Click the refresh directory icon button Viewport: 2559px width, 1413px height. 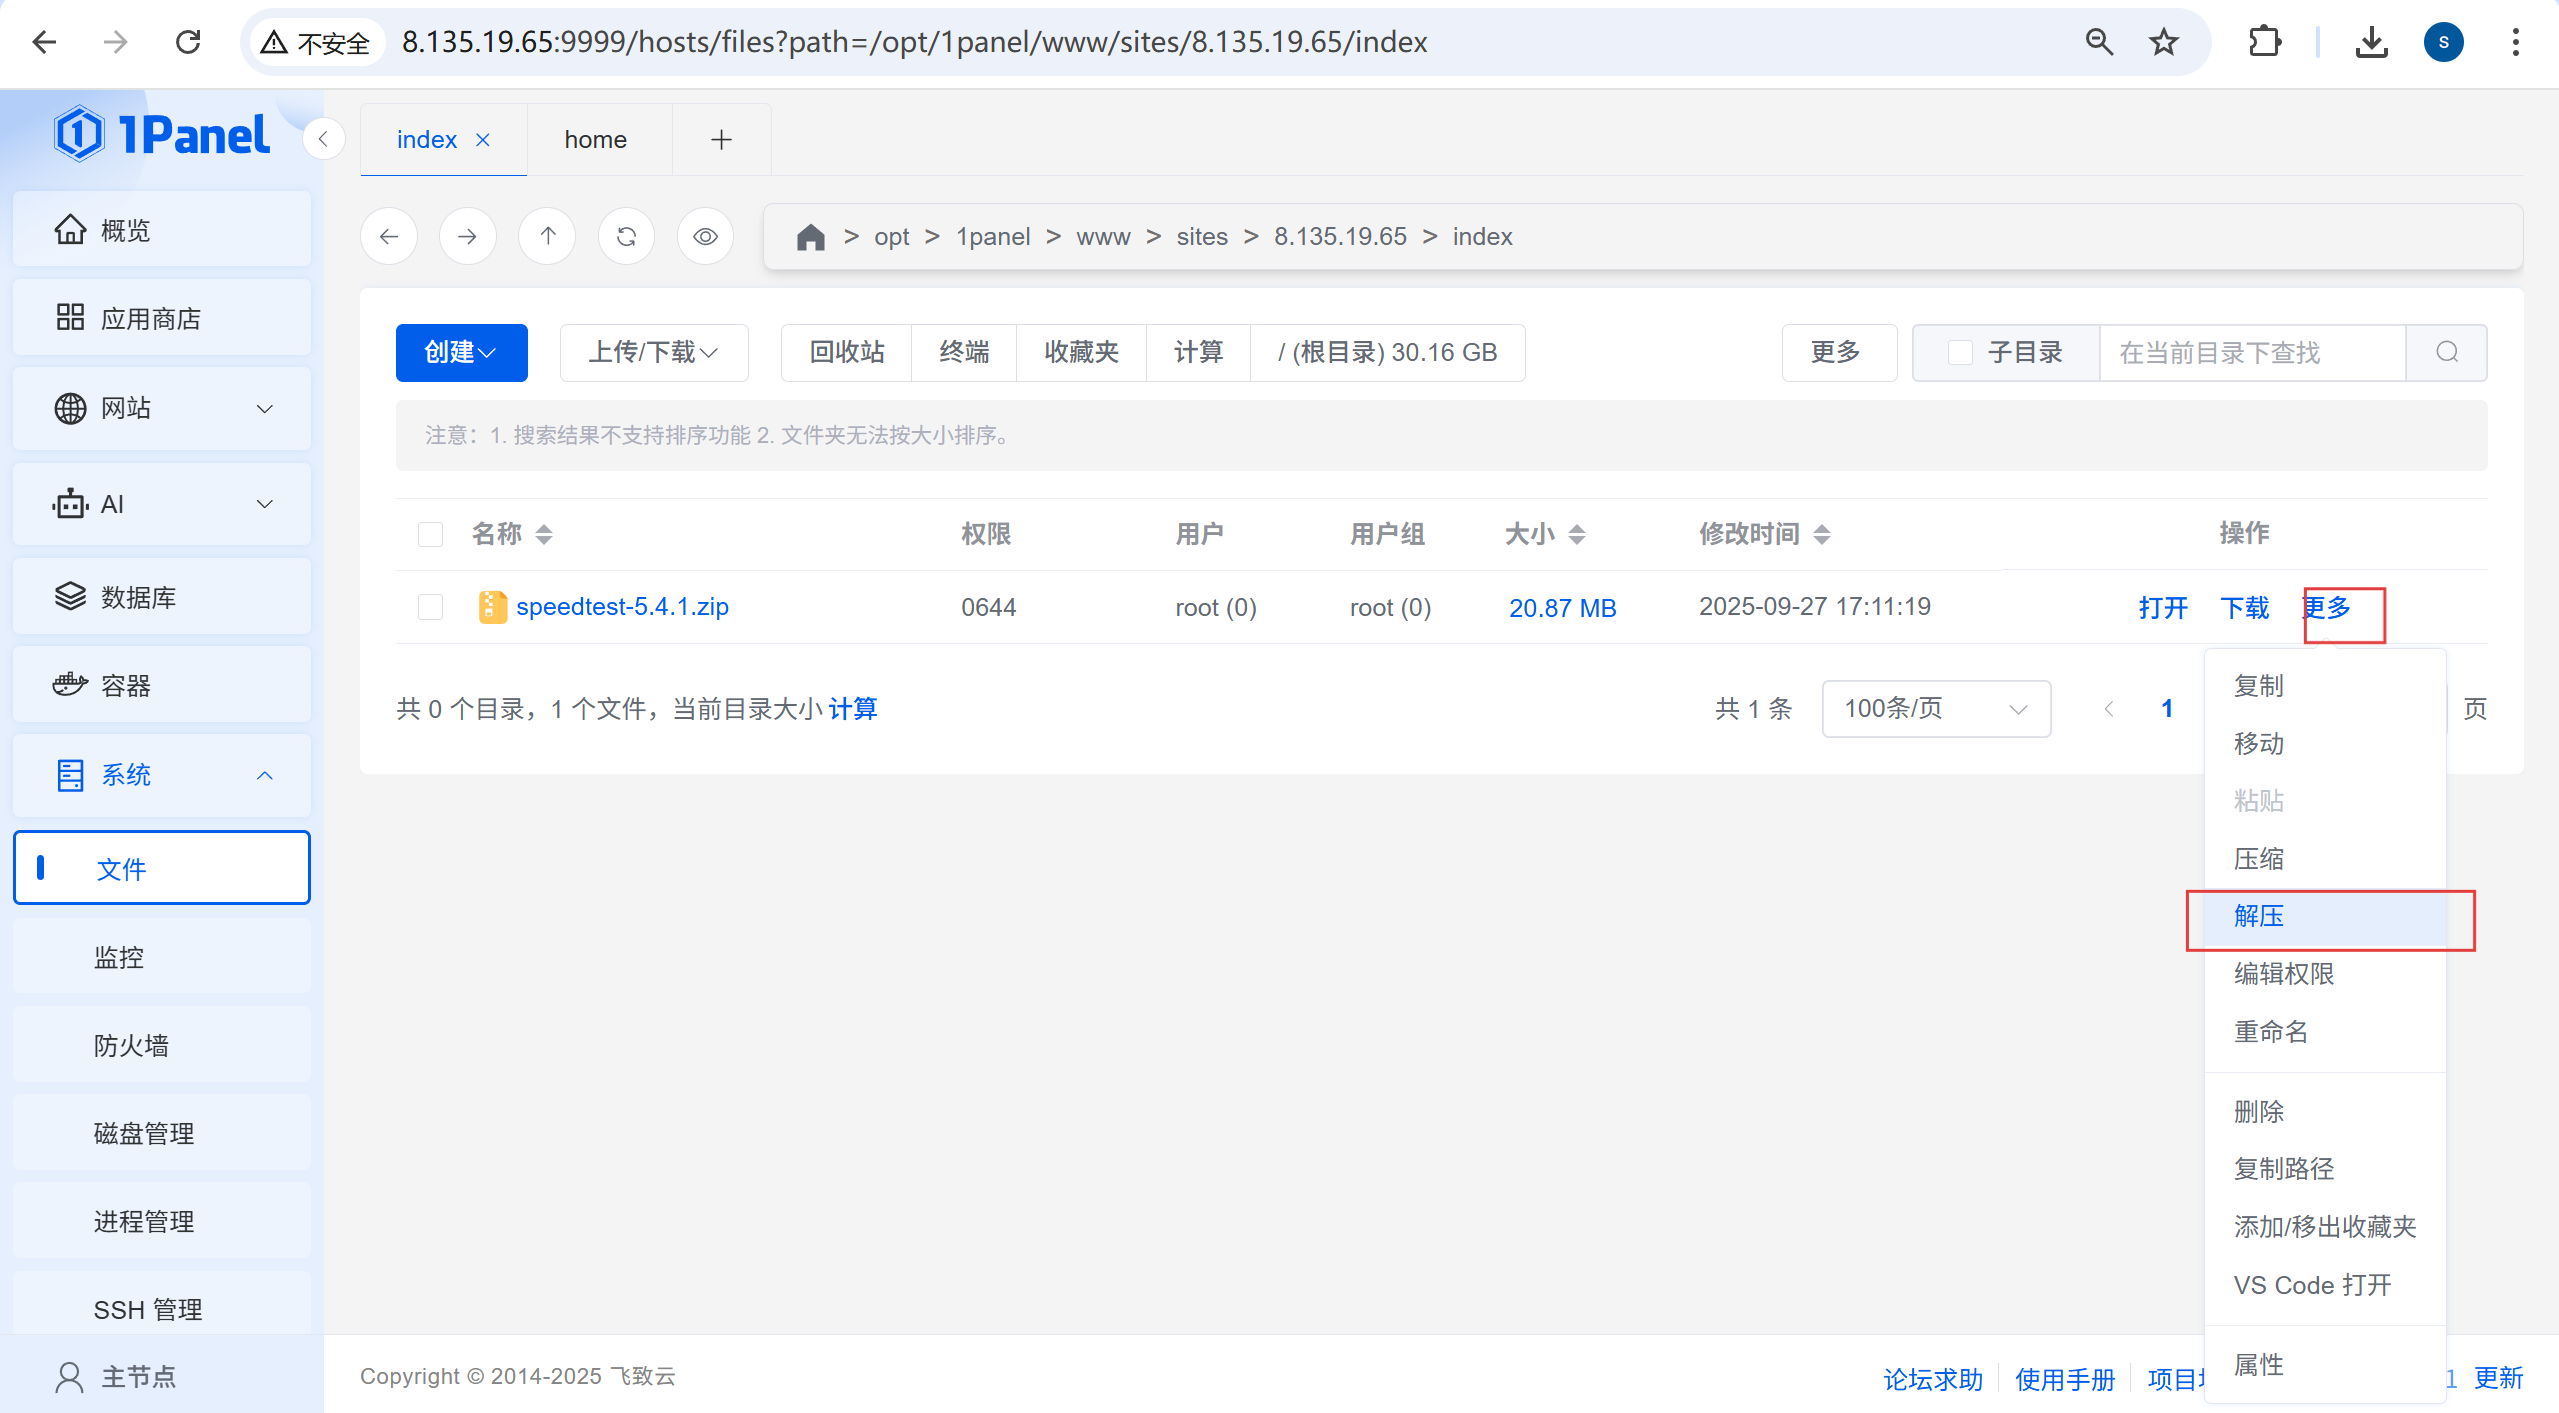pyautogui.click(x=626, y=237)
